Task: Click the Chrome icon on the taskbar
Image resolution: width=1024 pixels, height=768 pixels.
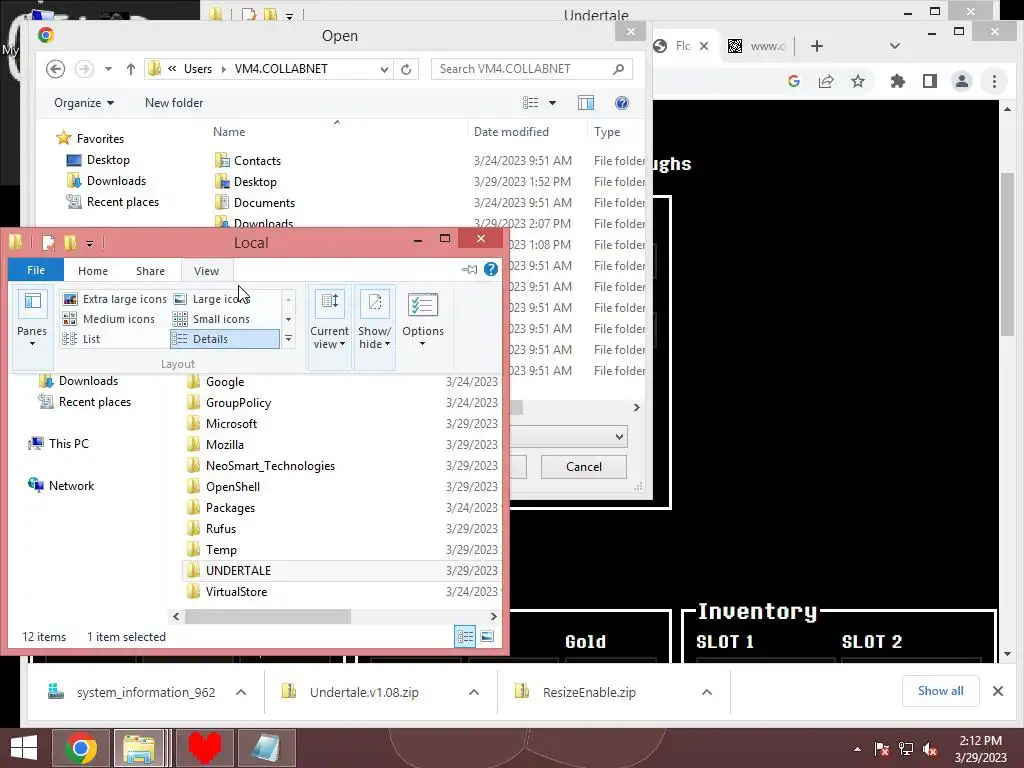Action: (81, 748)
